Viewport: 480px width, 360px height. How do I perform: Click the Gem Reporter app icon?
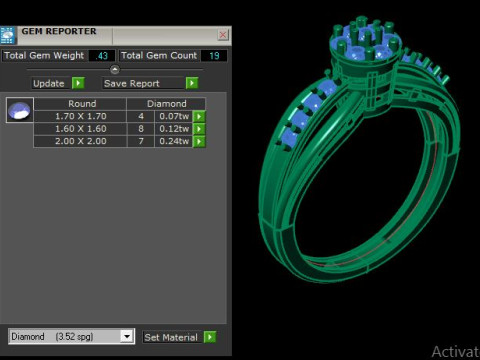click(8, 35)
